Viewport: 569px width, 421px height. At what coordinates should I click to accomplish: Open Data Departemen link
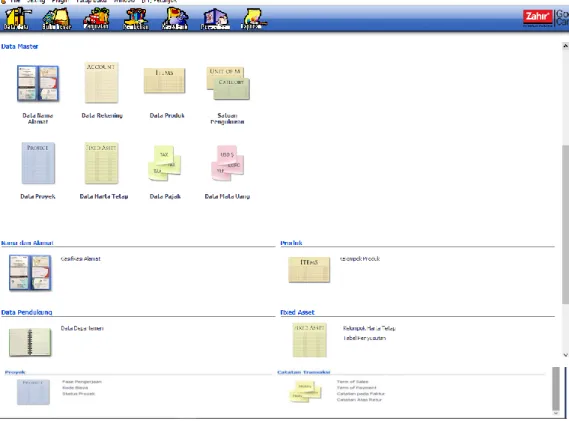[x=82, y=328]
